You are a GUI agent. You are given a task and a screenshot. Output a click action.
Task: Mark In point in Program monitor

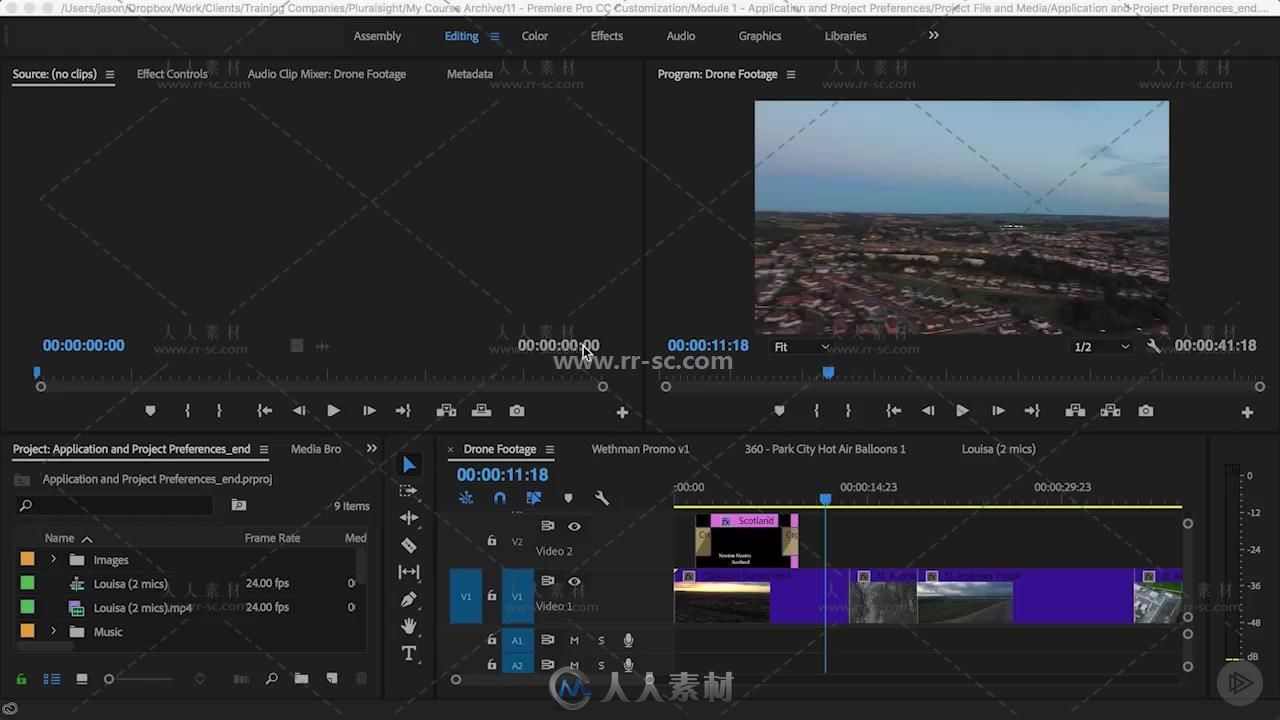816,411
